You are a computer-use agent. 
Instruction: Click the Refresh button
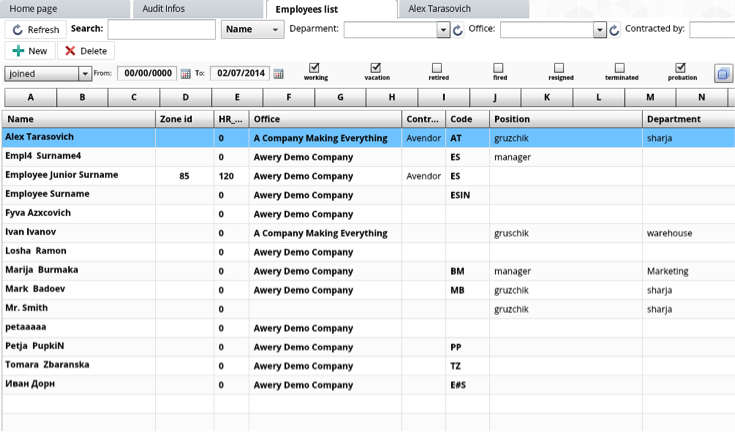(35, 30)
